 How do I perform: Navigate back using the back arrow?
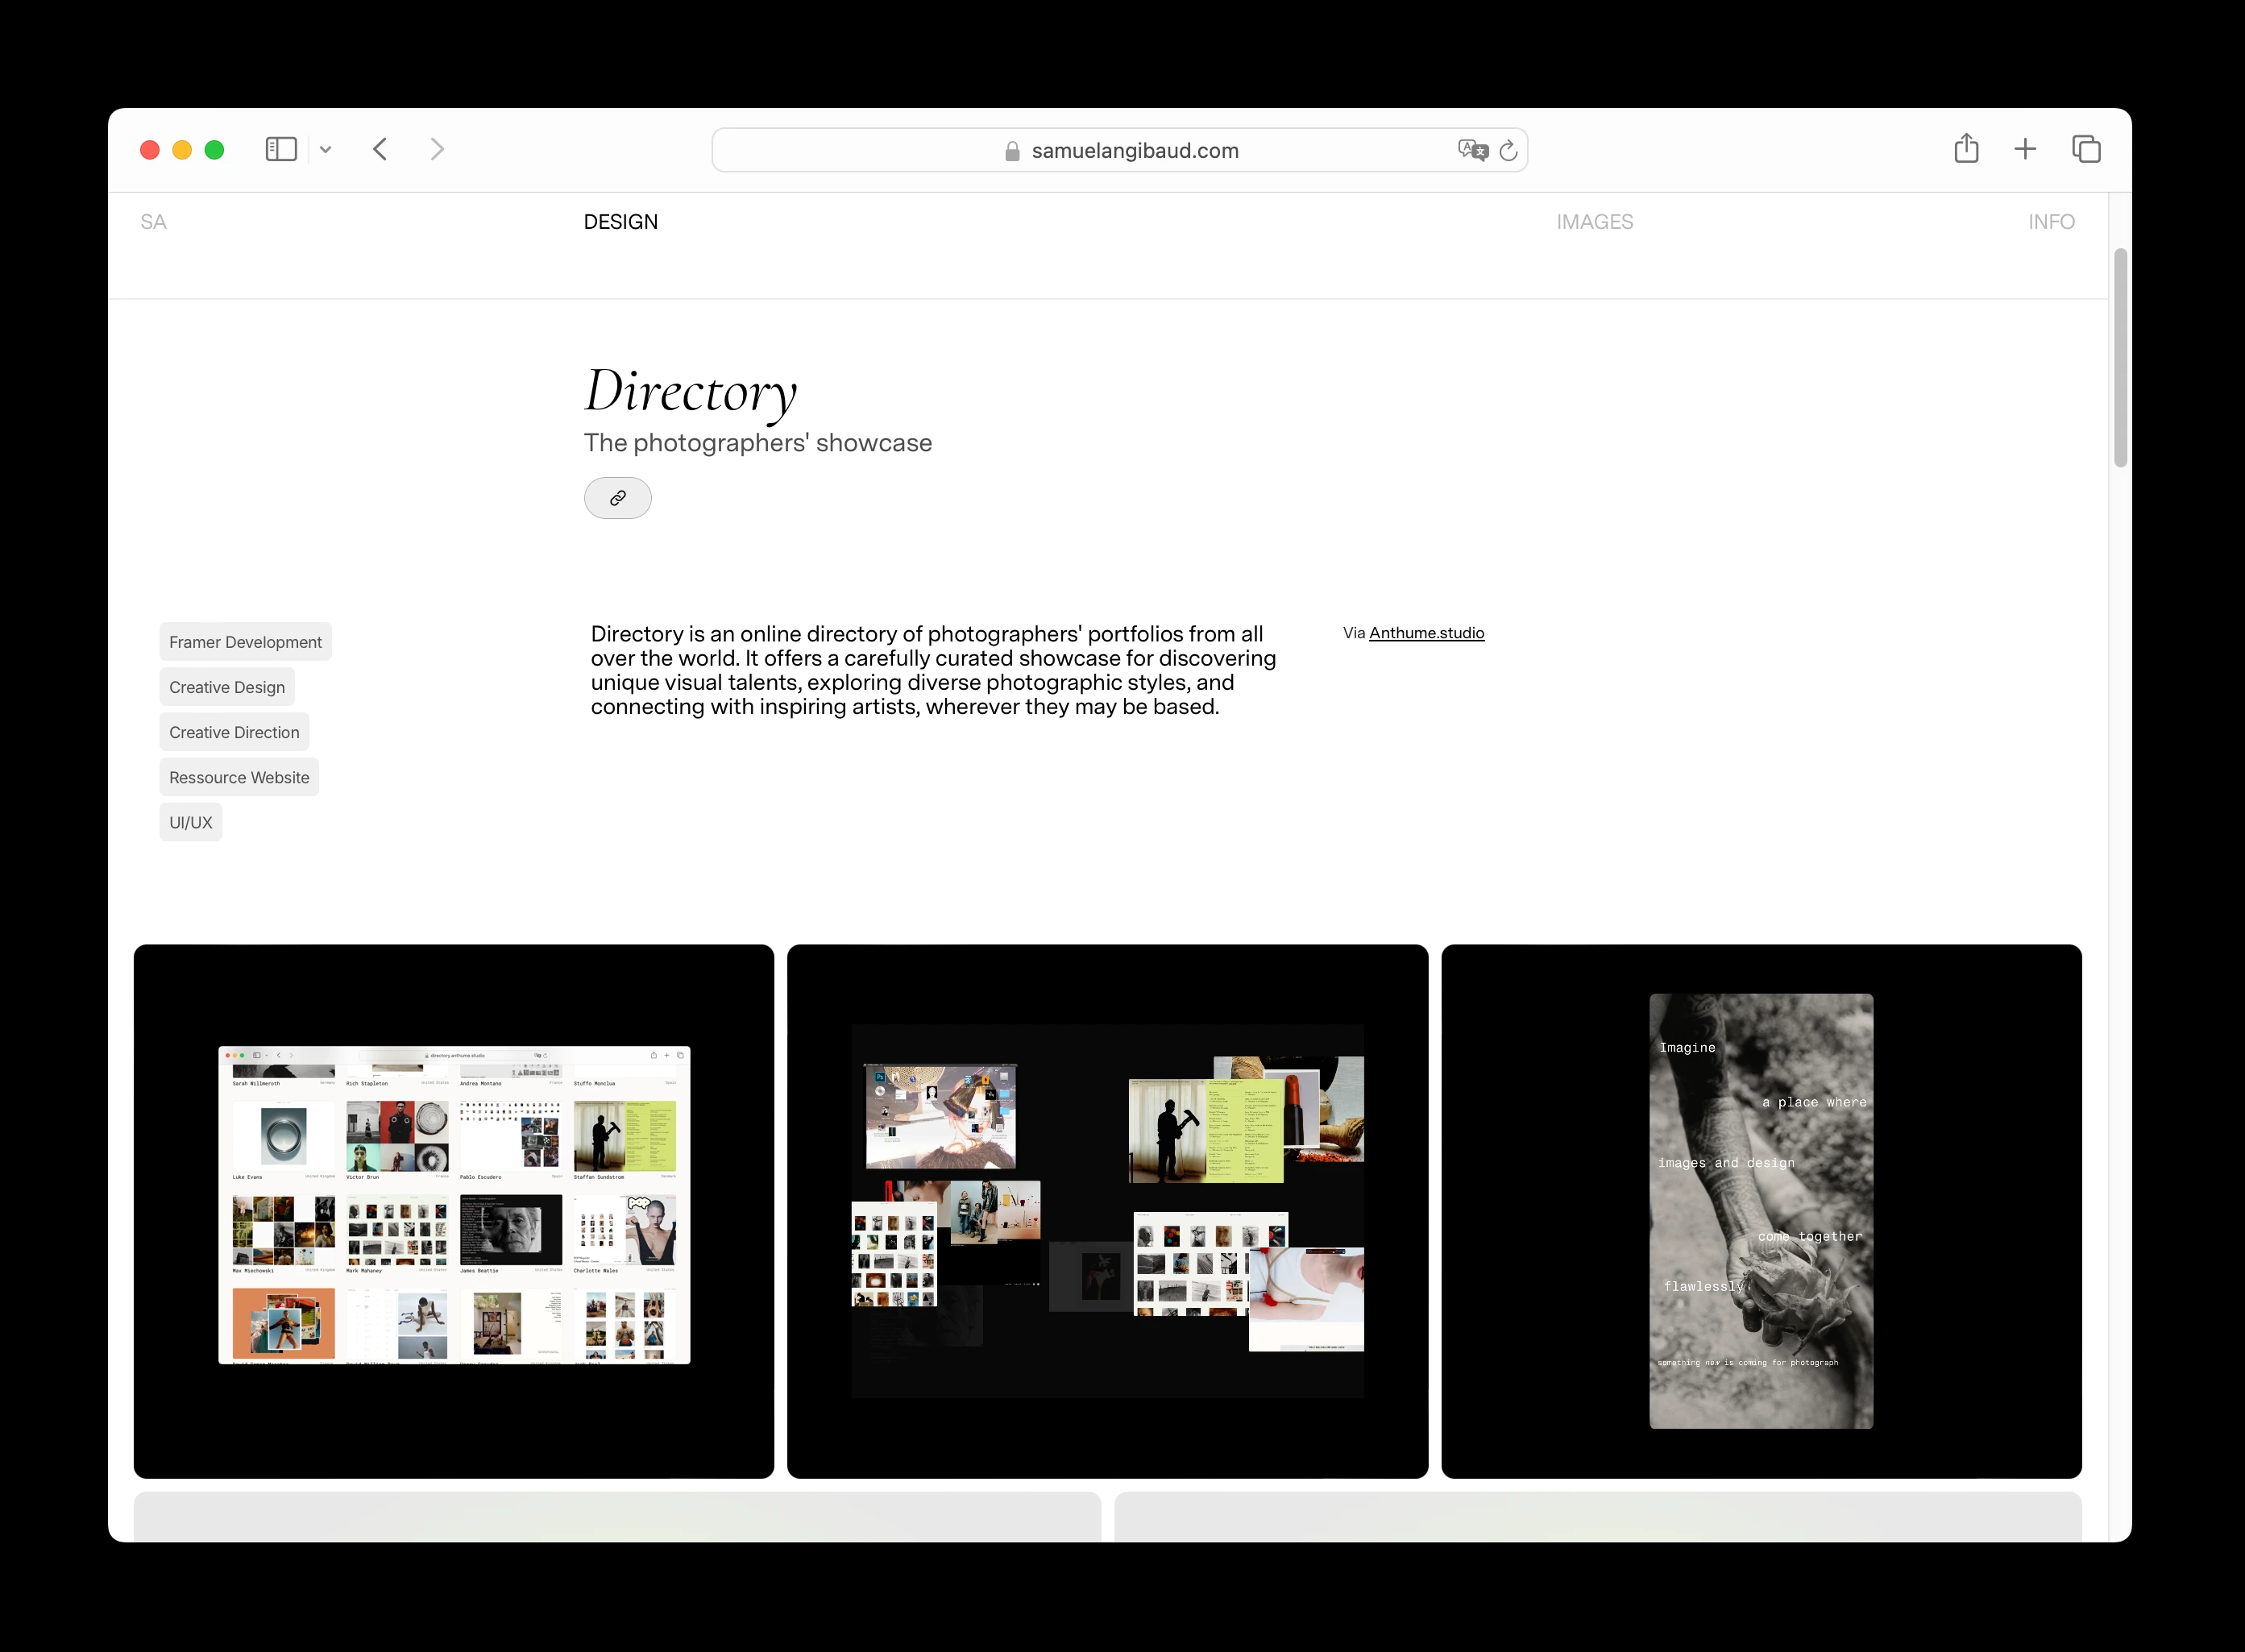tap(380, 148)
